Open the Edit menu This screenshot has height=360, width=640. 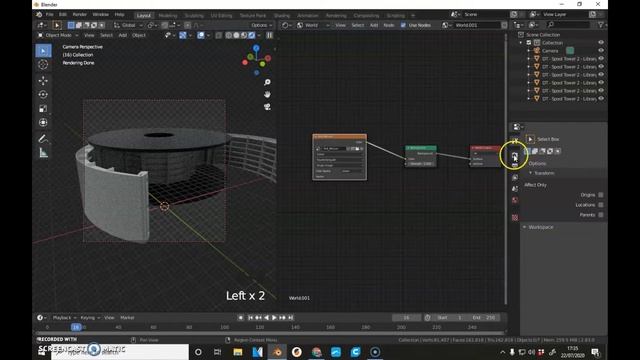point(62,15)
